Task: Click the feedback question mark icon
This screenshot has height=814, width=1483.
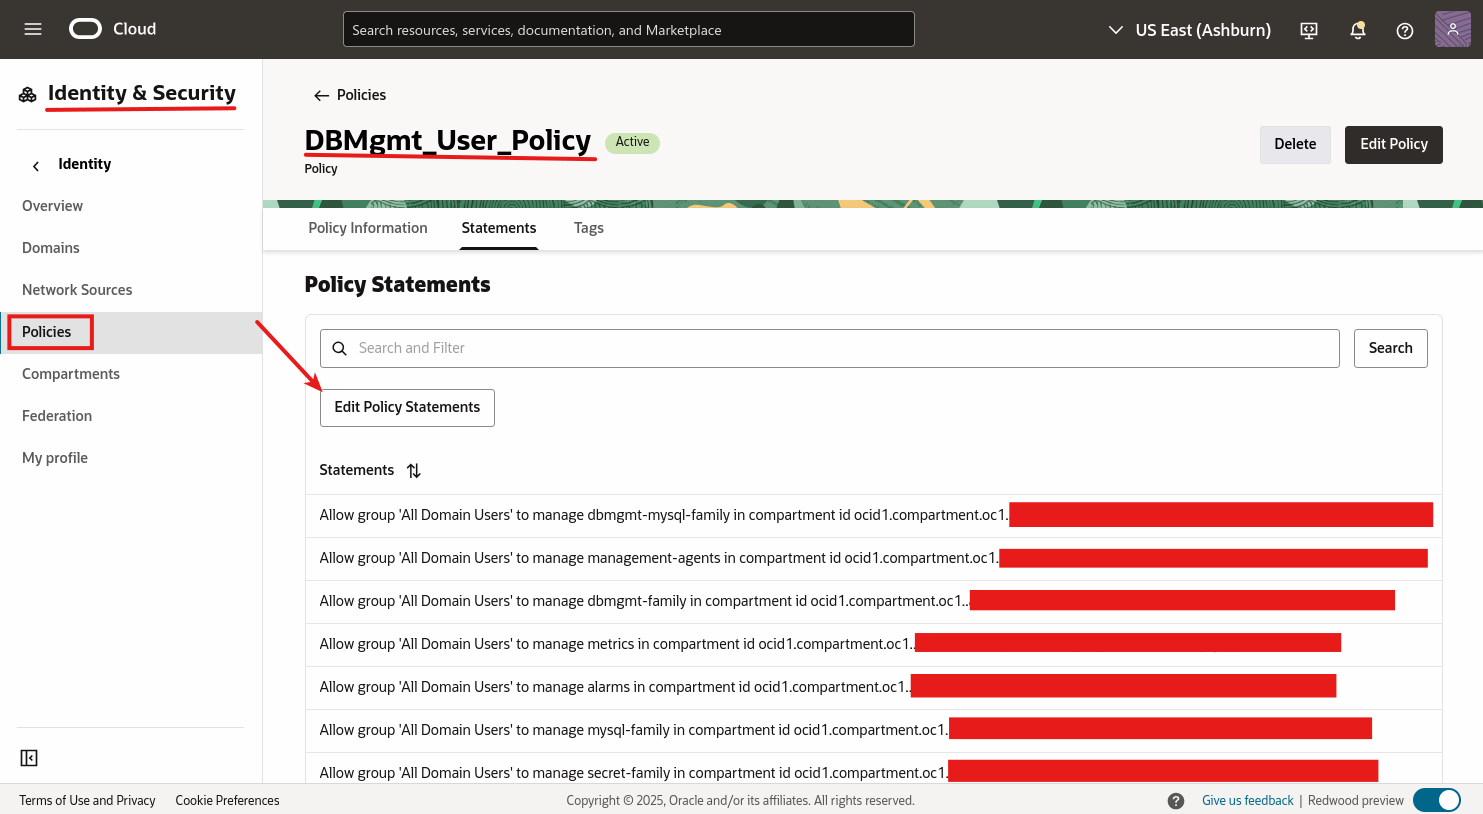Action: 1174,800
